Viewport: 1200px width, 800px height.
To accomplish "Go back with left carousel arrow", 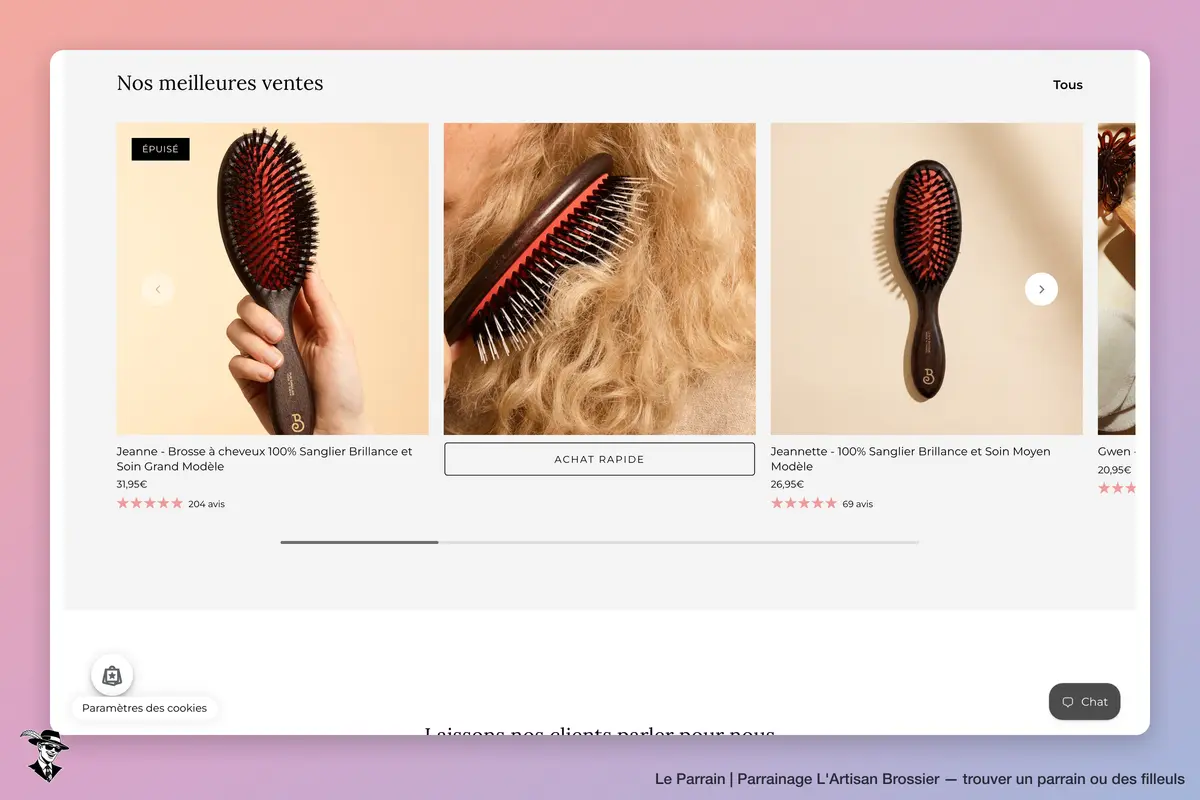I will pyautogui.click(x=157, y=289).
